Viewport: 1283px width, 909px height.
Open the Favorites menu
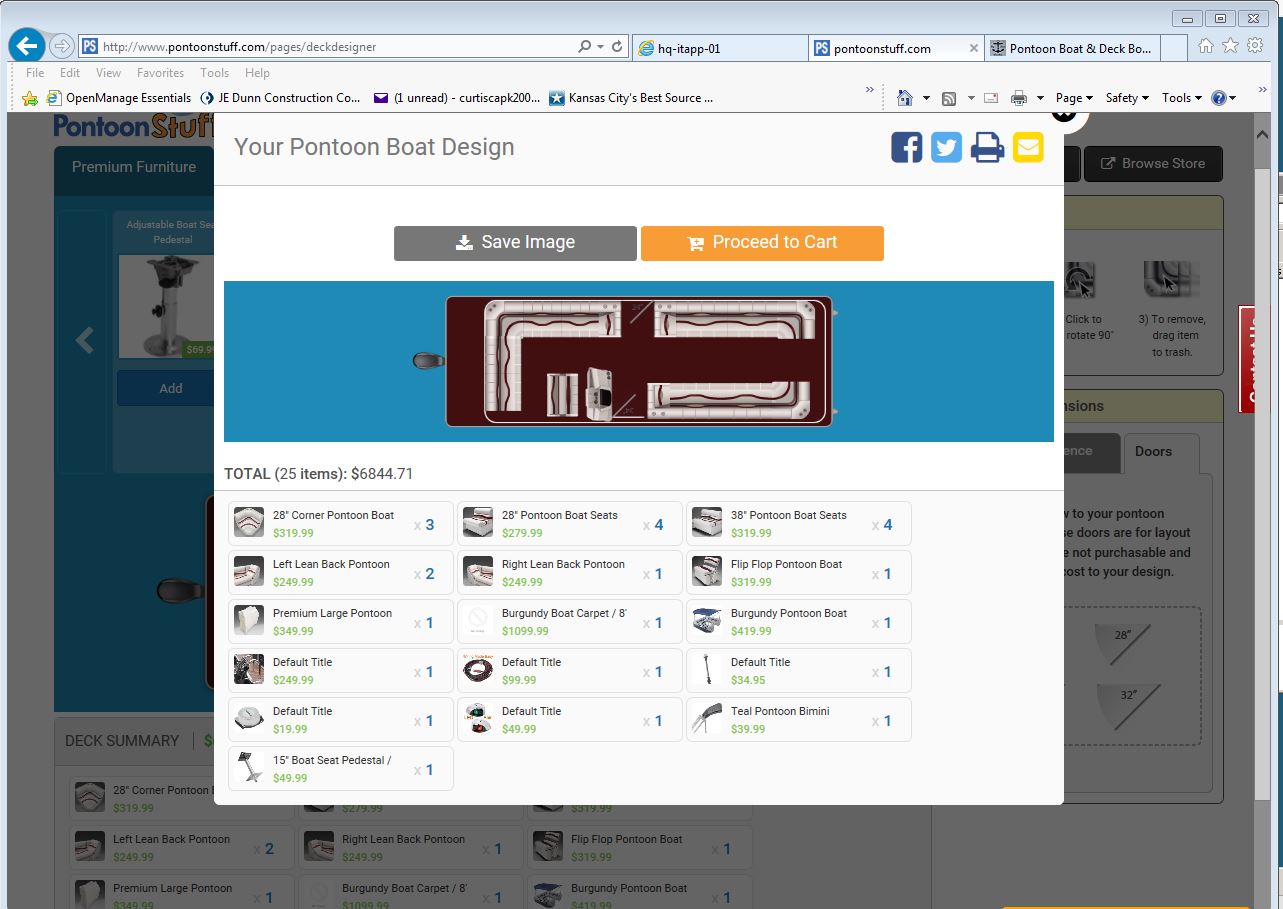pos(160,73)
